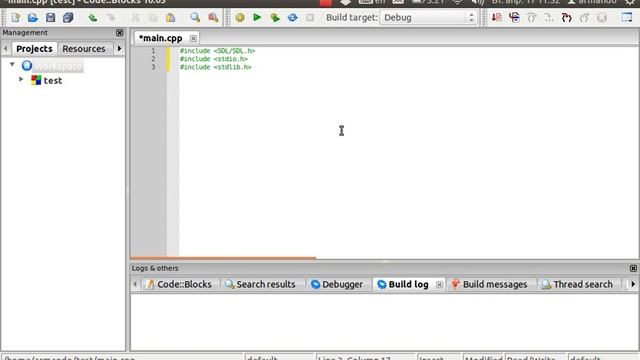The image size is (640, 360).
Task: Open Replace with the red magnifier icon
Action: pos(213,18)
